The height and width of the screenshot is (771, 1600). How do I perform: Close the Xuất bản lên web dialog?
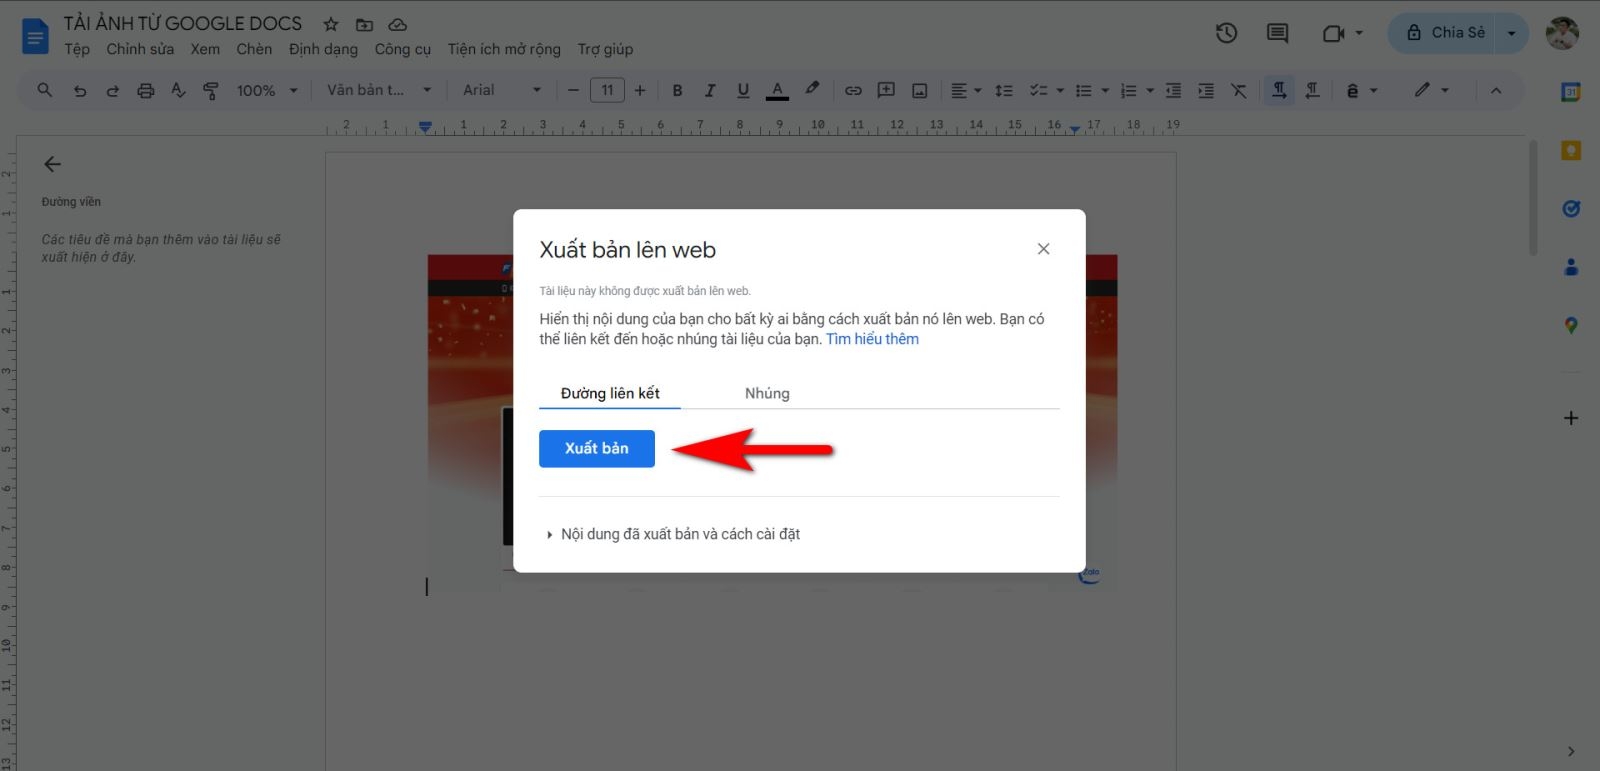pyautogui.click(x=1043, y=249)
